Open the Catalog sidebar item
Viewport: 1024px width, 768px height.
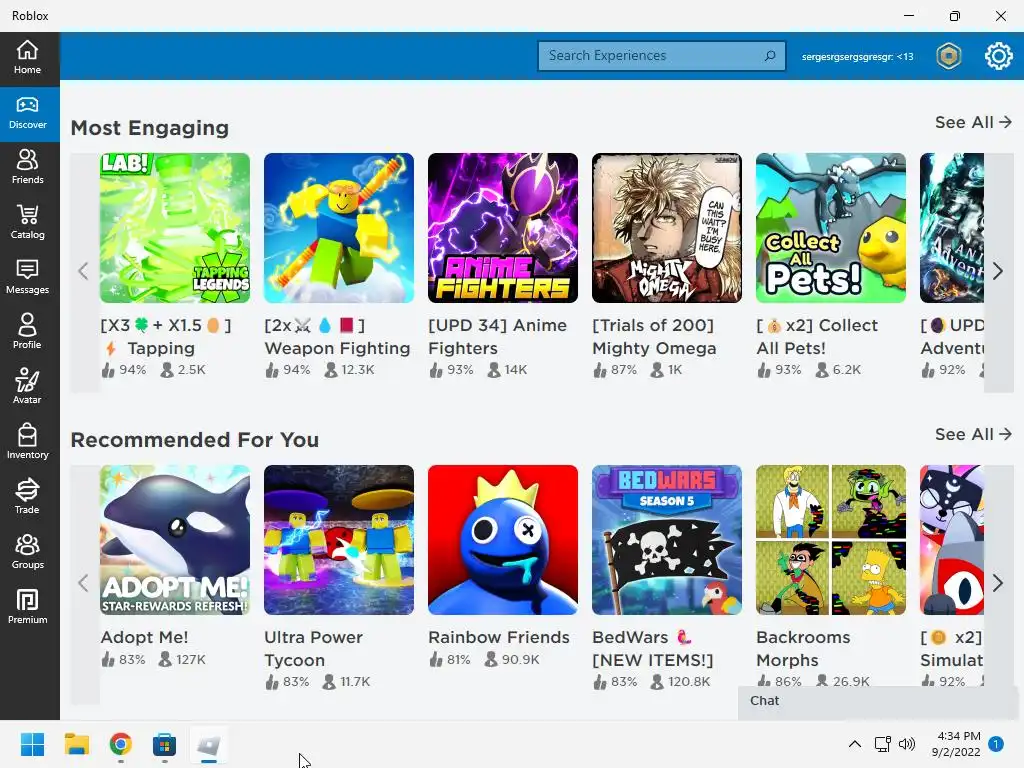tap(27, 222)
